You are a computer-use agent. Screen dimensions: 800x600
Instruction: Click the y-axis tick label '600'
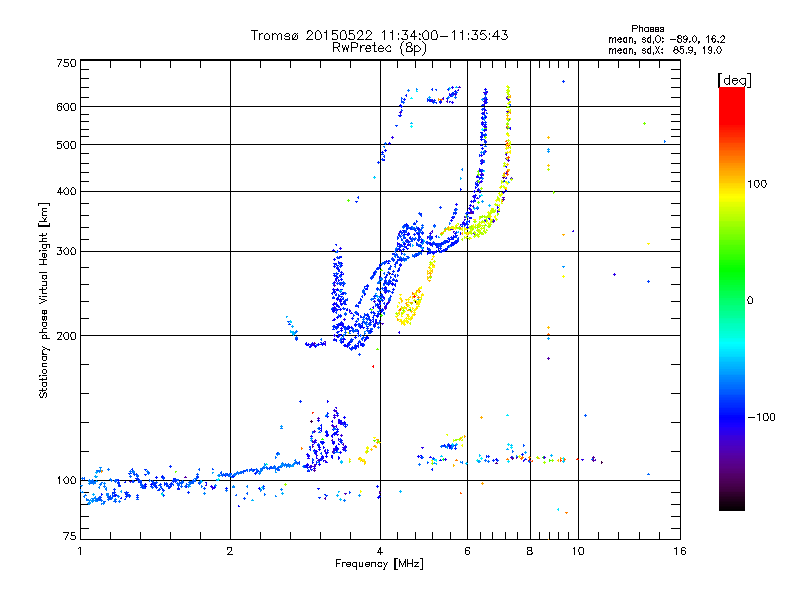66,107
